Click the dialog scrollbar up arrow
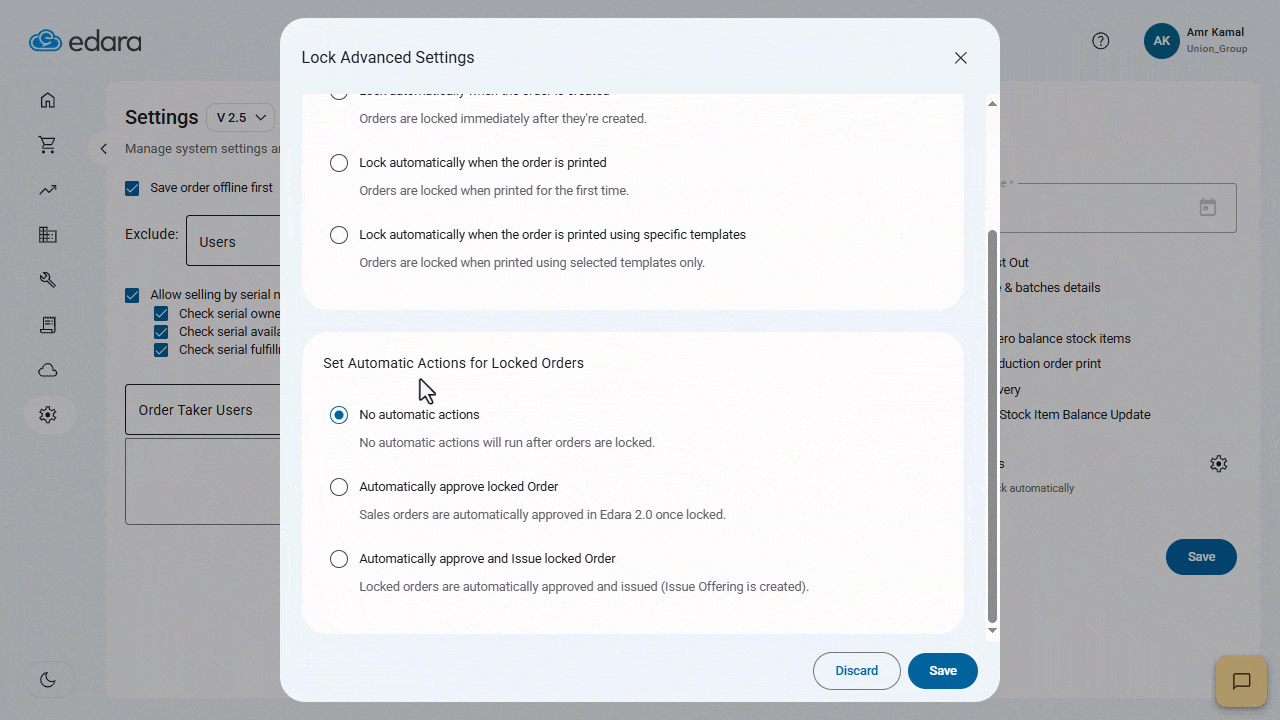This screenshot has height=720, width=1280. (x=992, y=103)
